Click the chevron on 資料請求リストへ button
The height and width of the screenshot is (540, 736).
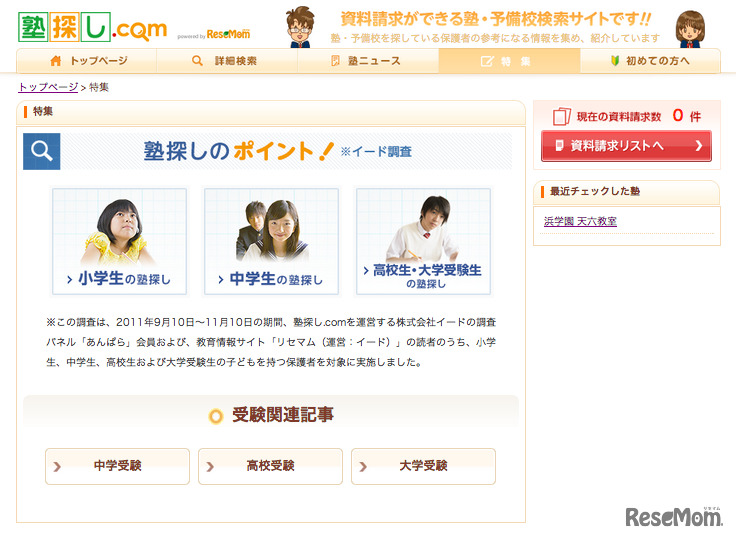click(x=698, y=146)
